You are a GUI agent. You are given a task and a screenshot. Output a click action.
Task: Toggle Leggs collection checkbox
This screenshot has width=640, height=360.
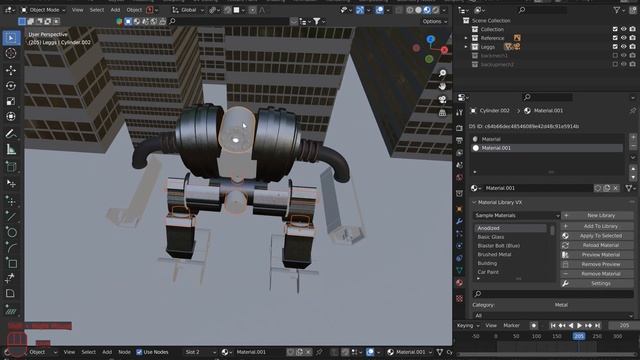[615, 47]
